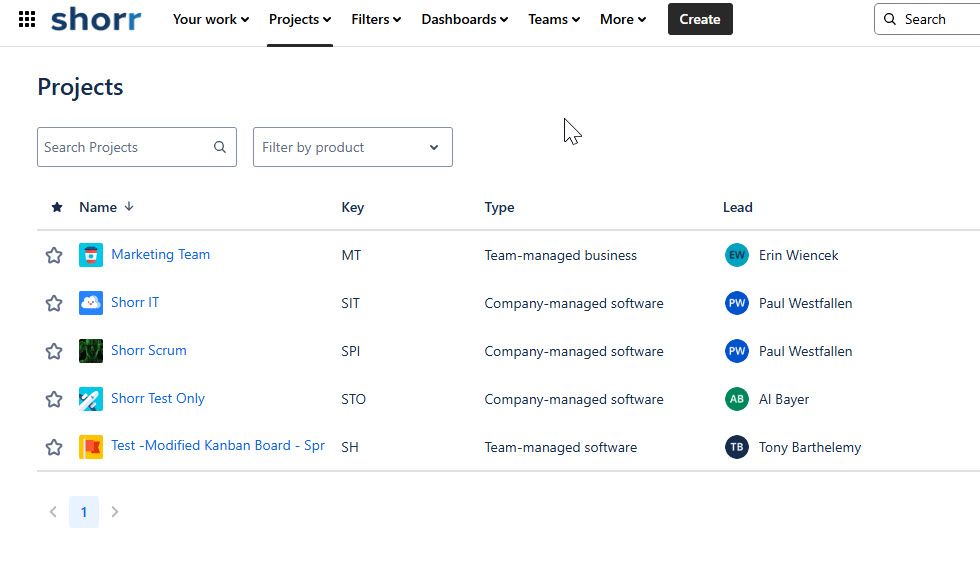Viewport: 980px width, 570px height.
Task: Click the Shorr IT cloud project icon
Action: (x=91, y=303)
